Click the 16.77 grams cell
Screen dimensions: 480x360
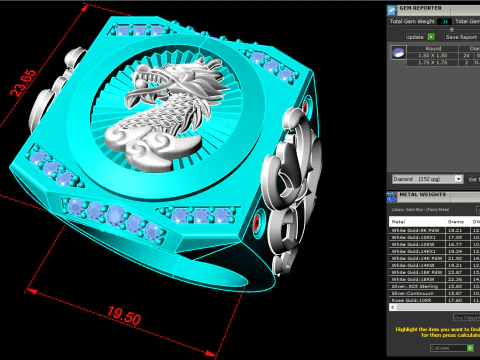pos(457,244)
